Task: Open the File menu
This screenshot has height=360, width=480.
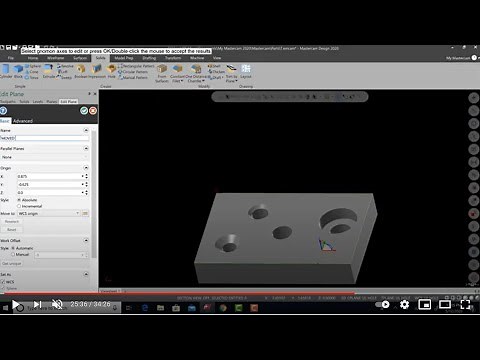Action: coord(11,58)
